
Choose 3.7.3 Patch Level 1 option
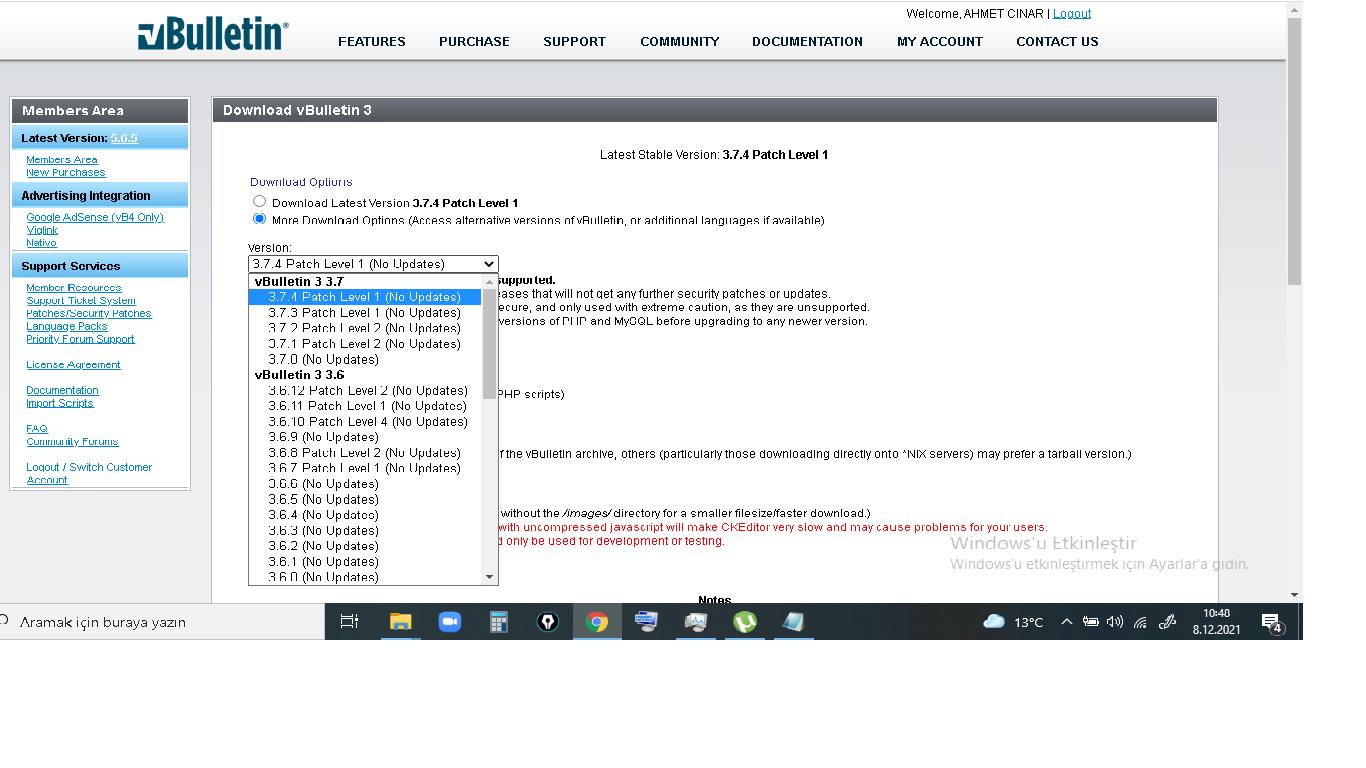(365, 313)
